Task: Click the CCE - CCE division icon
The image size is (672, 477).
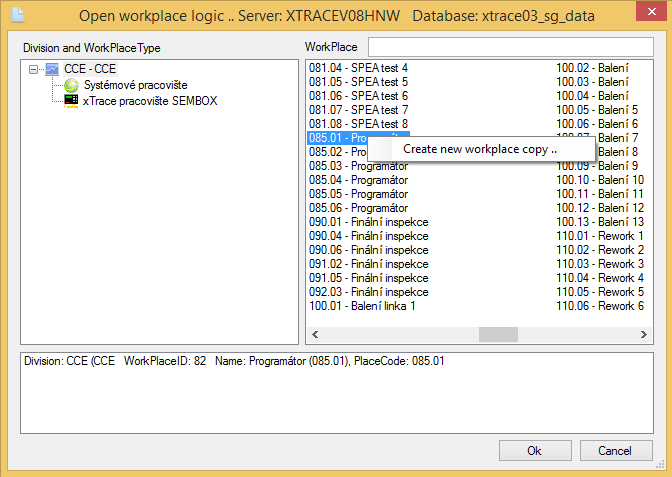Action: [52, 70]
